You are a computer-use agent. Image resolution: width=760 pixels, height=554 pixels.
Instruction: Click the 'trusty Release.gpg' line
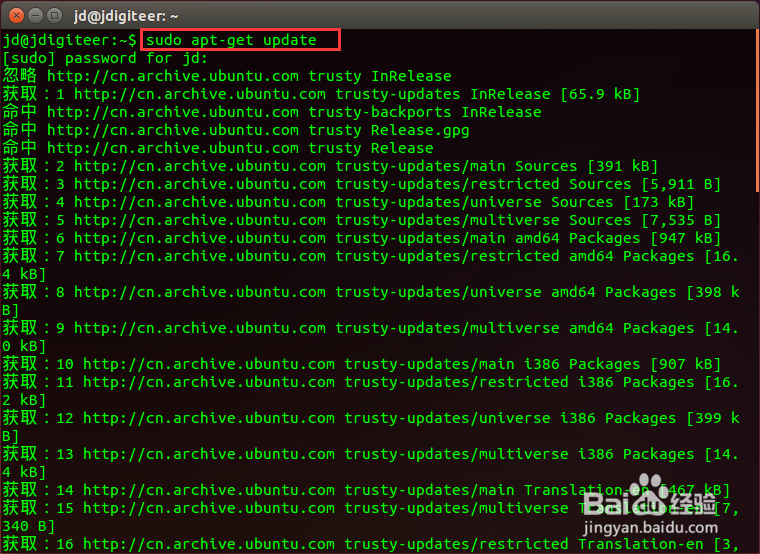236,130
